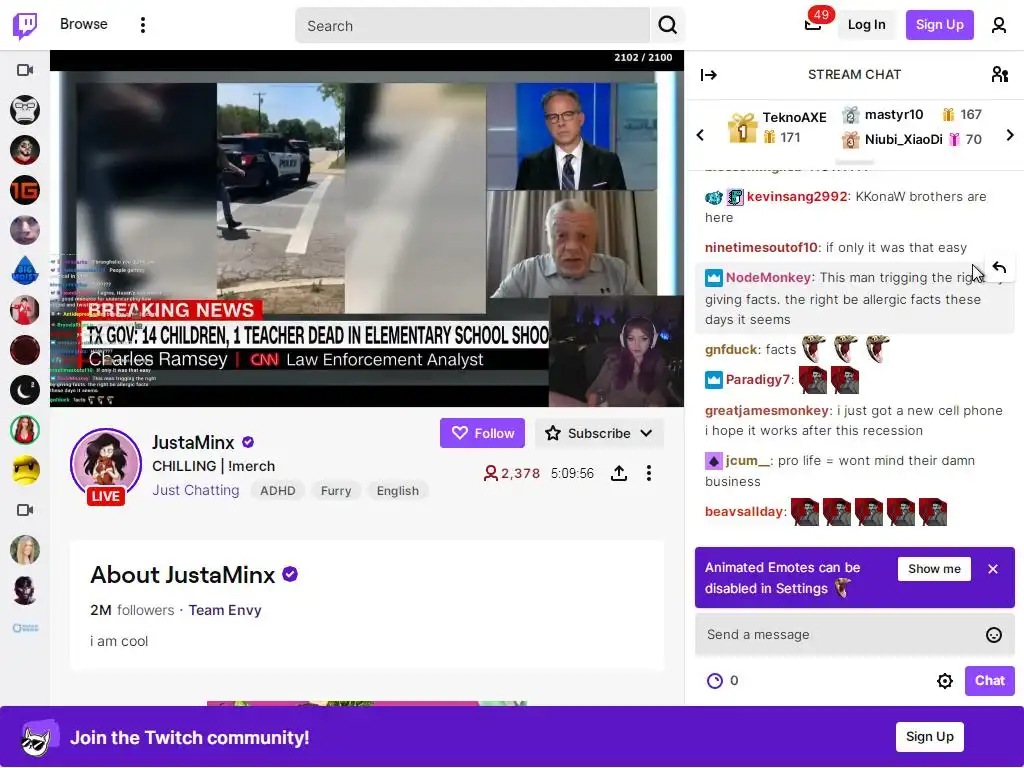Click the Show me button for animated emotes
This screenshot has width=1024, height=768.
(934, 569)
